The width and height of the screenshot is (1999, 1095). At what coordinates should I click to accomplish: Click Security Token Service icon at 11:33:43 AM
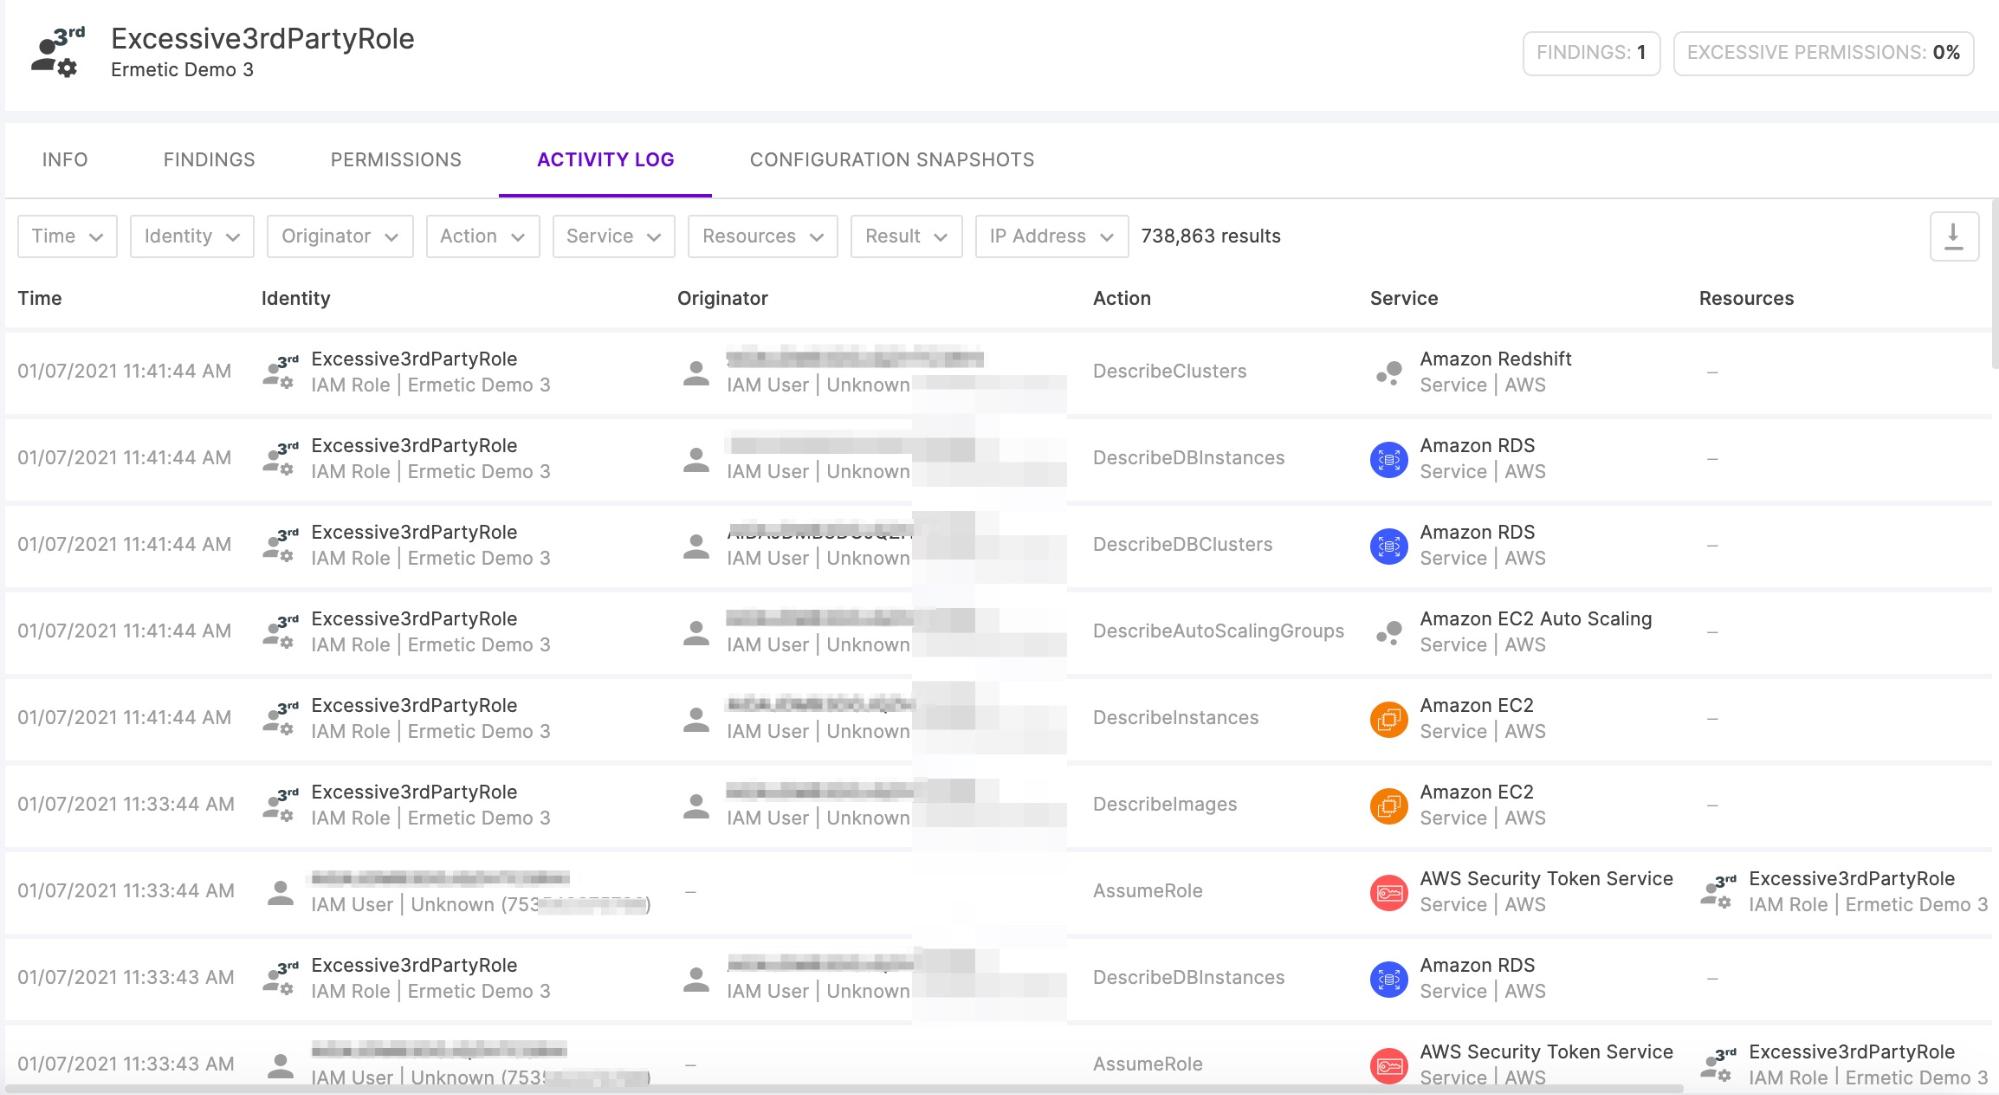click(x=1389, y=1066)
